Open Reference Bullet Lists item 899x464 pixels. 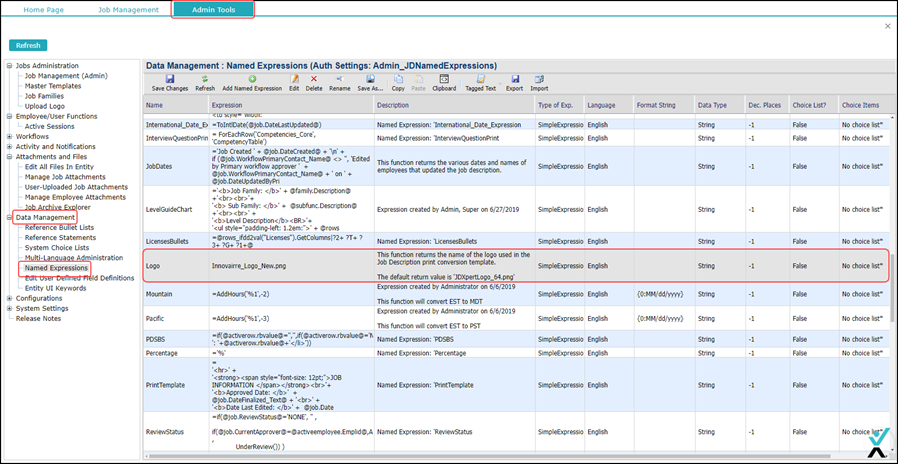(60, 228)
